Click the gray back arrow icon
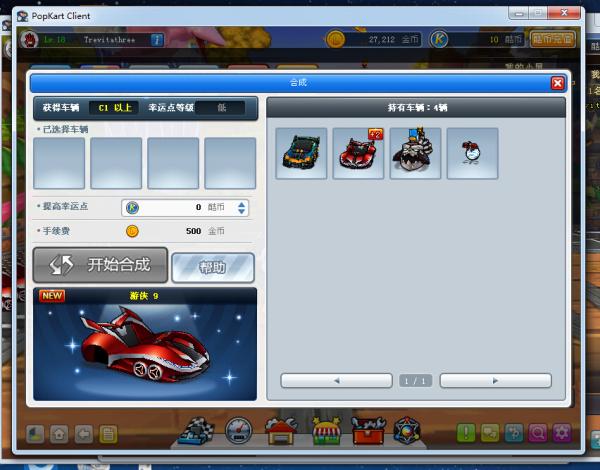The width and height of the screenshot is (600, 470). (x=83, y=434)
